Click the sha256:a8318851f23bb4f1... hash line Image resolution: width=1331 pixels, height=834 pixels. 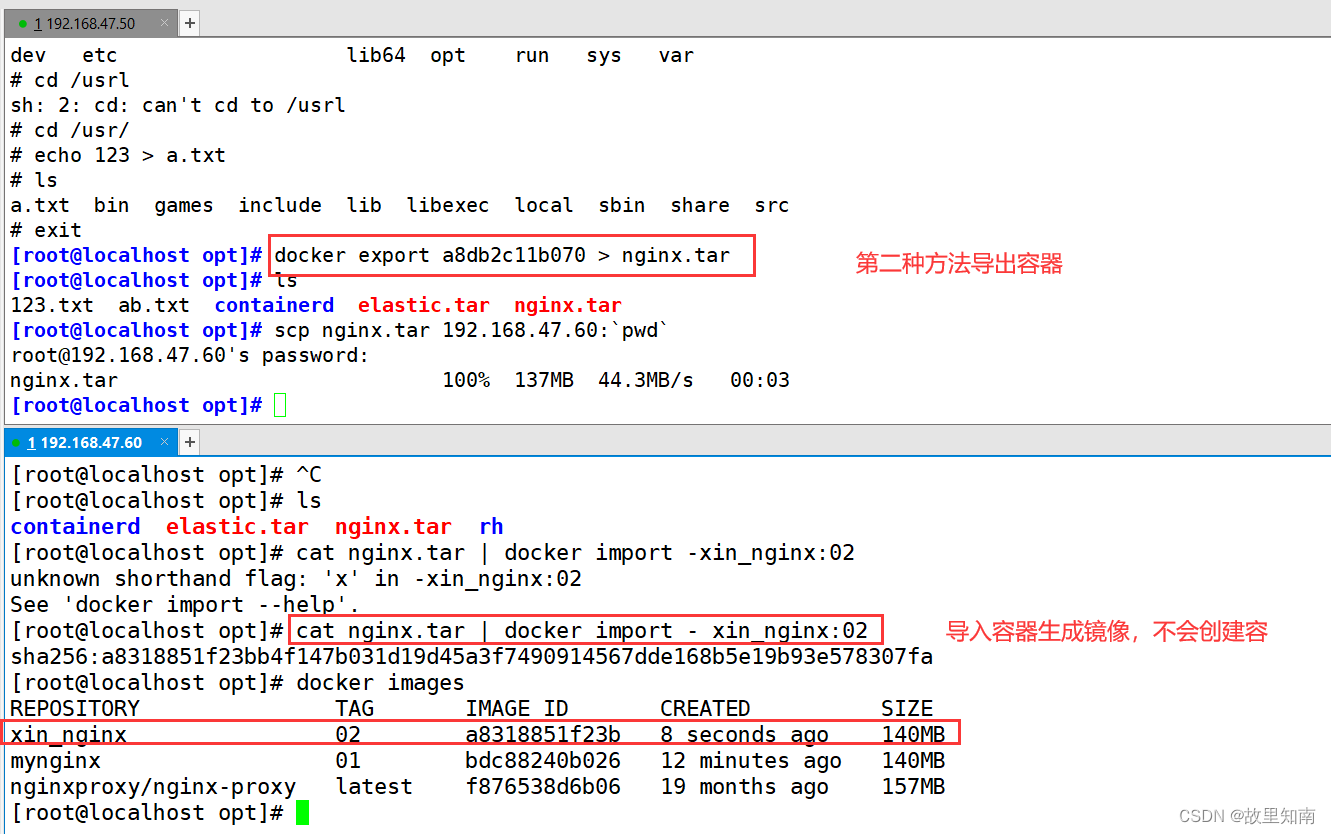click(472, 656)
